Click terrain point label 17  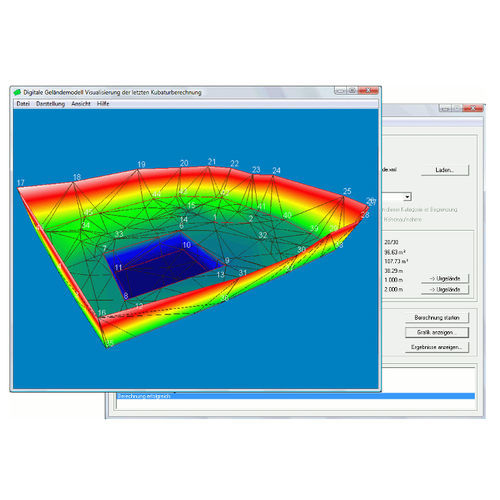point(21,183)
